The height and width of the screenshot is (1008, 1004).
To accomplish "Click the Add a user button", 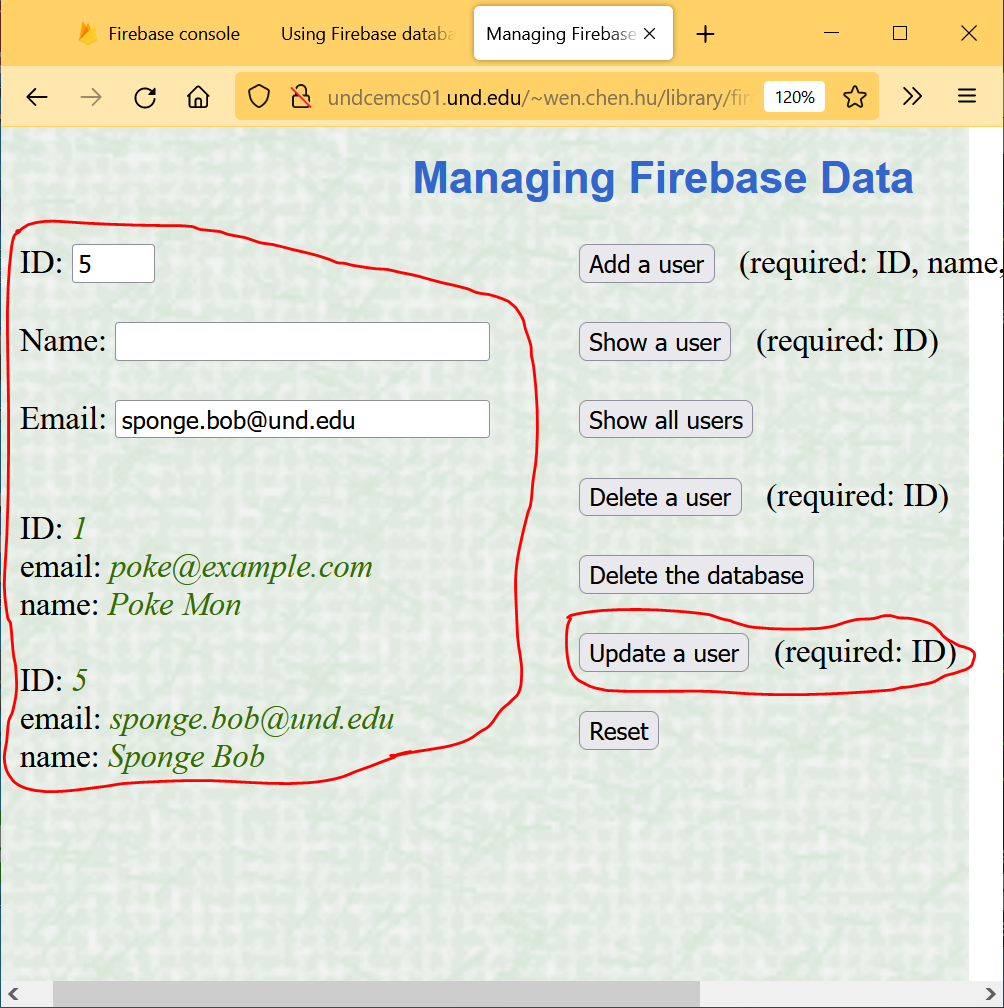I will [x=646, y=264].
